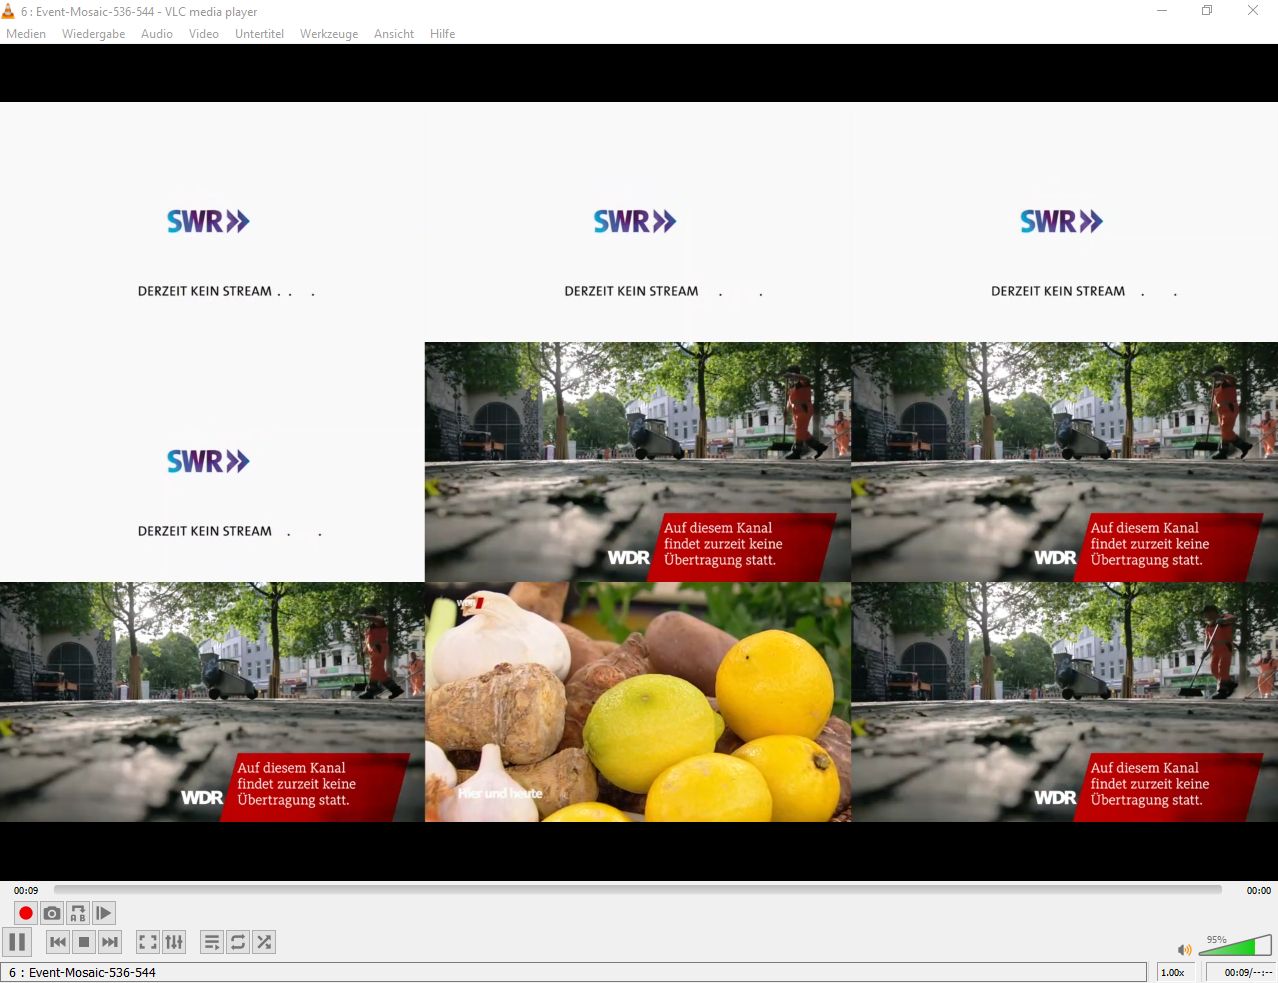
Task: Restore down the VLC window
Action: click(1207, 11)
